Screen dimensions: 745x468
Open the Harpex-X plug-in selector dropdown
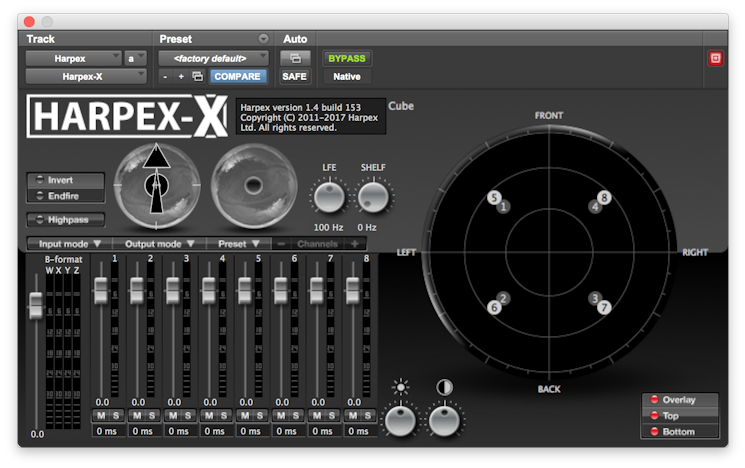click(x=86, y=76)
